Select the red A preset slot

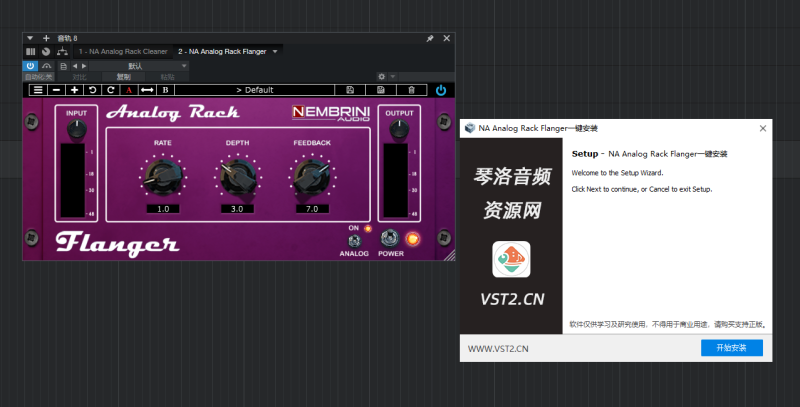pyautogui.click(x=129, y=90)
